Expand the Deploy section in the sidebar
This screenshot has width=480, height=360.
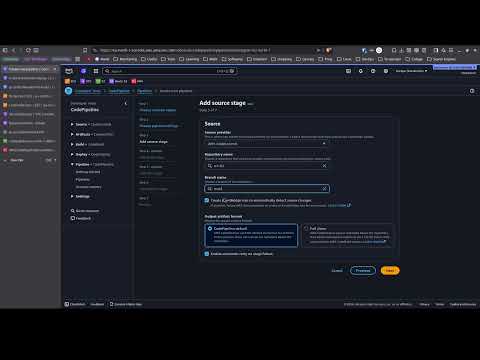pyautogui.click(x=72, y=154)
